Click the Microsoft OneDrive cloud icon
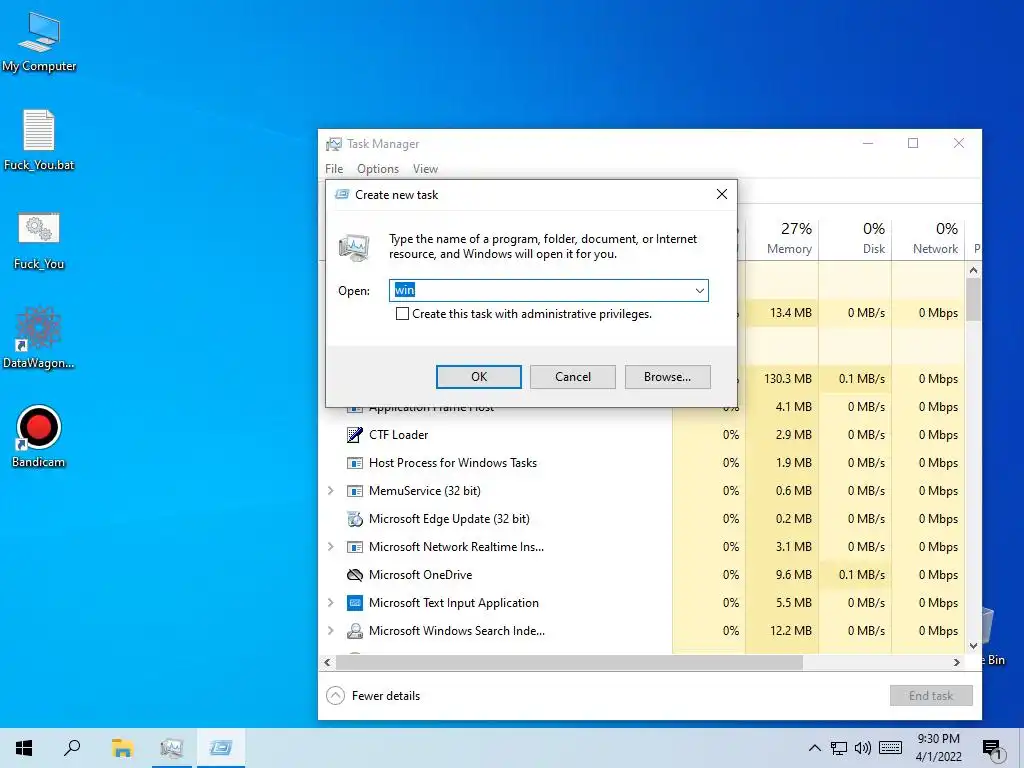 coord(355,575)
